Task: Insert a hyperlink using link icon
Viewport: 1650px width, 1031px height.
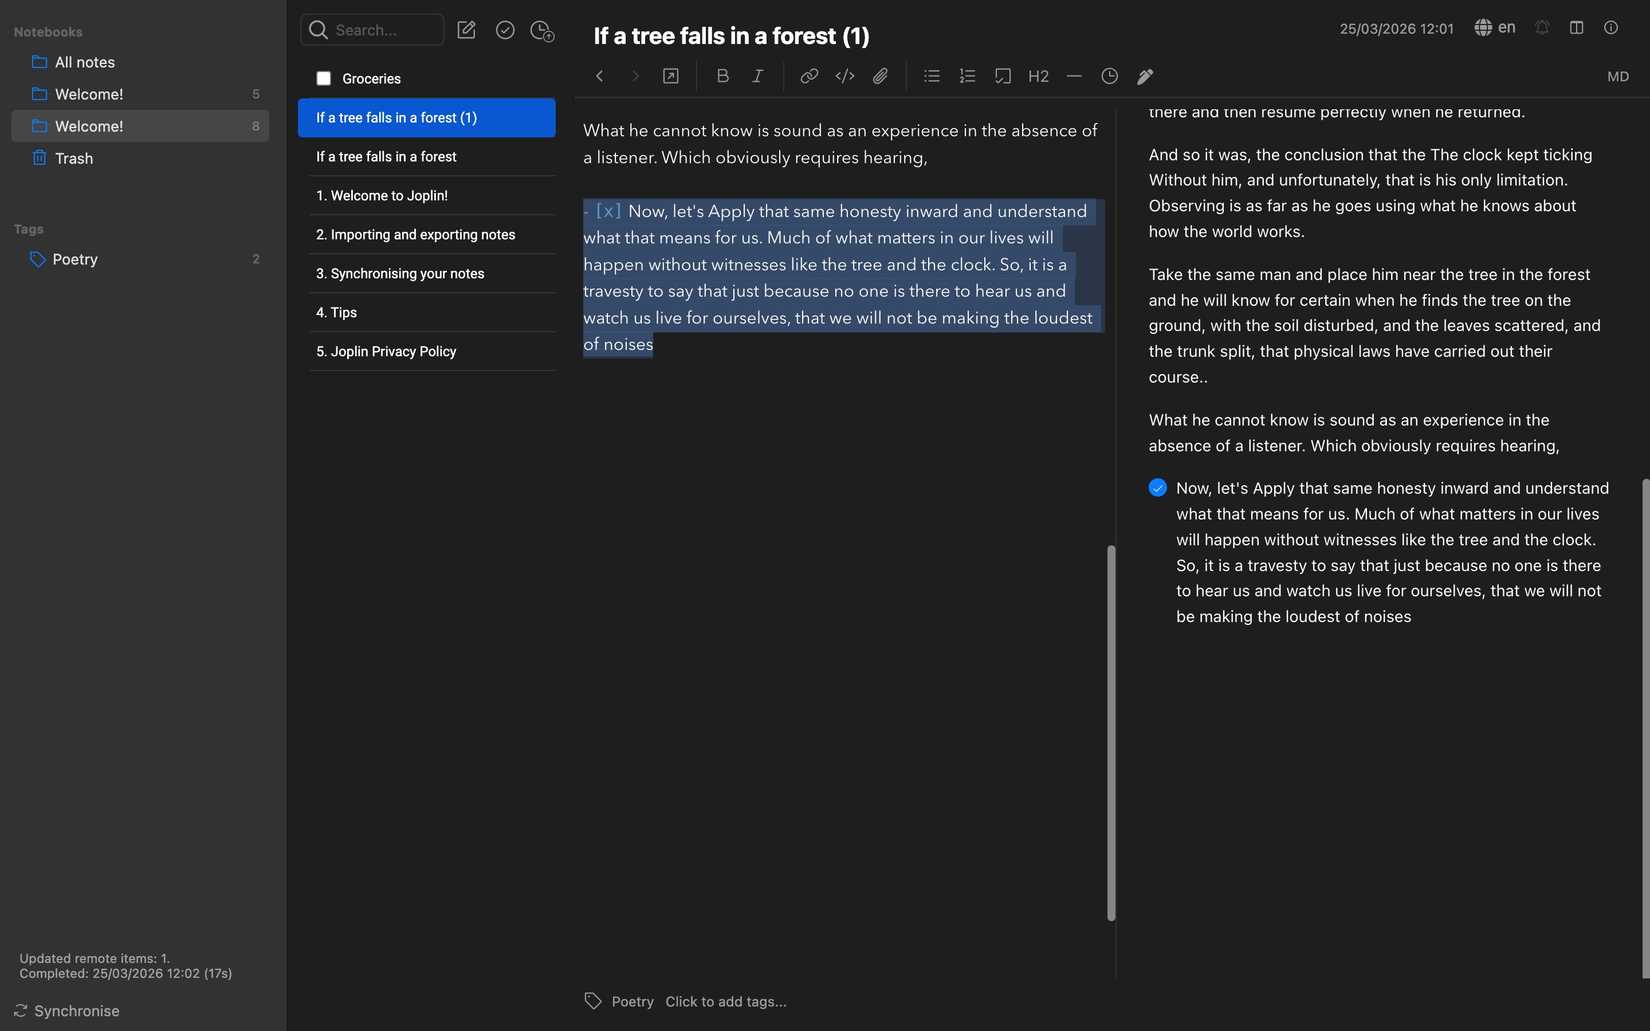Action: click(x=809, y=76)
